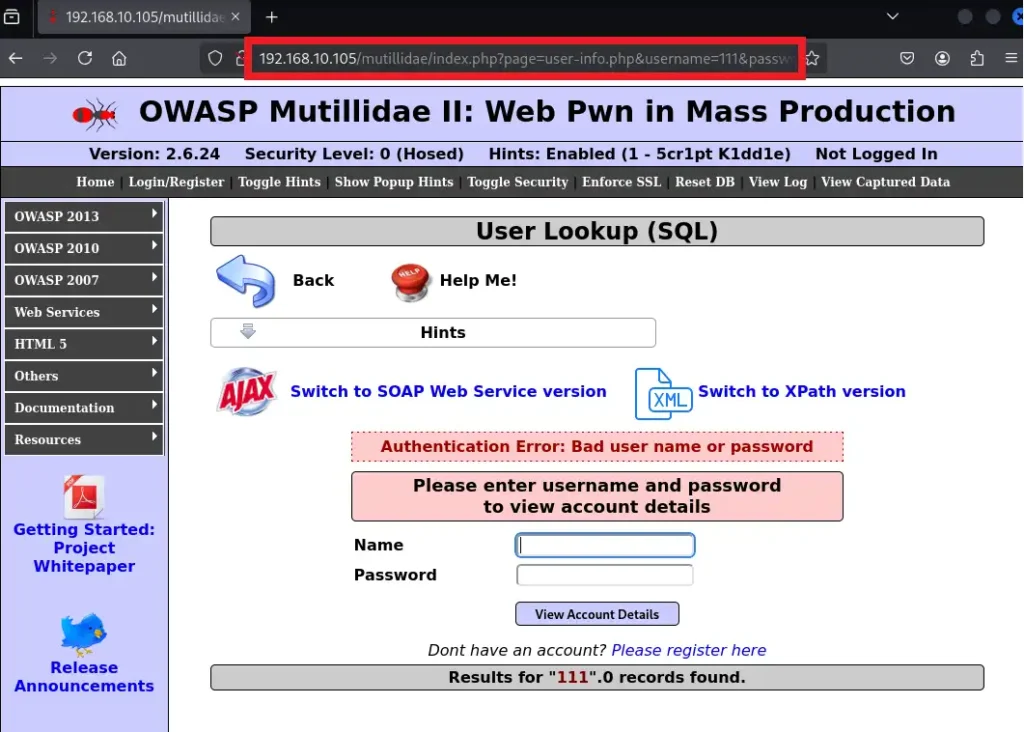
Task: Click the Hints down arrow icon
Action: point(248,331)
